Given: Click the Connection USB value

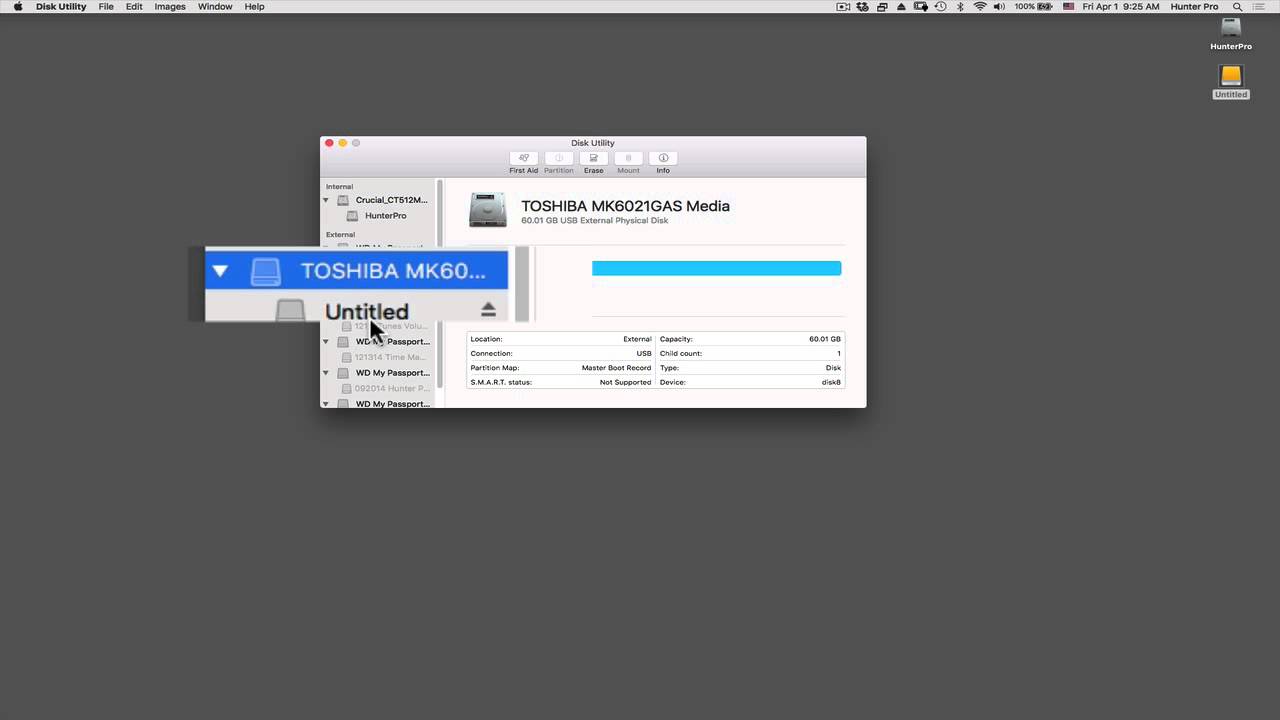Looking at the screenshot, I should 644,353.
